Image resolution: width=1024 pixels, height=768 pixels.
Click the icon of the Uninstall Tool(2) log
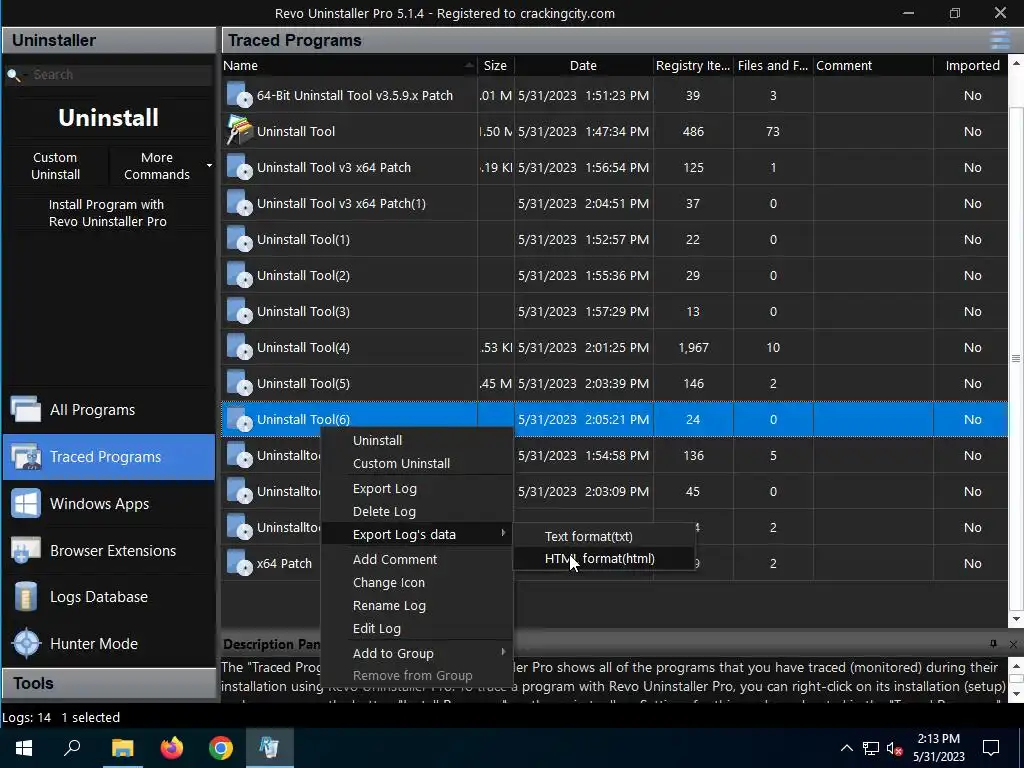tap(239, 275)
